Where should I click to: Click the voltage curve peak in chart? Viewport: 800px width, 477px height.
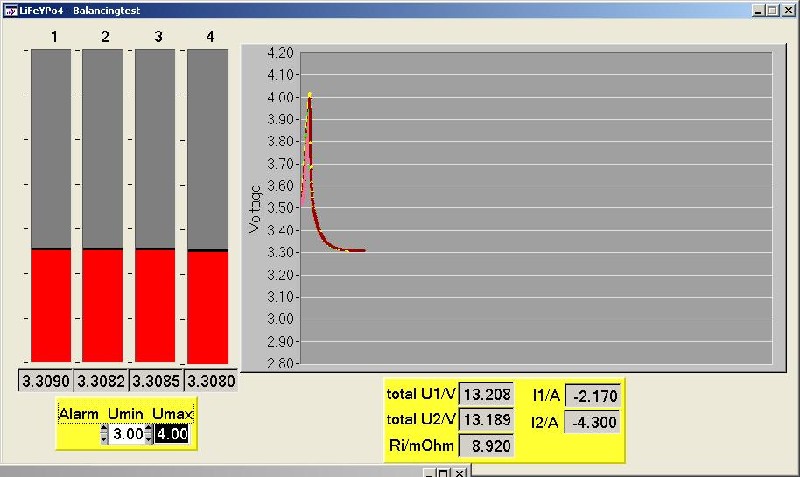[310, 96]
